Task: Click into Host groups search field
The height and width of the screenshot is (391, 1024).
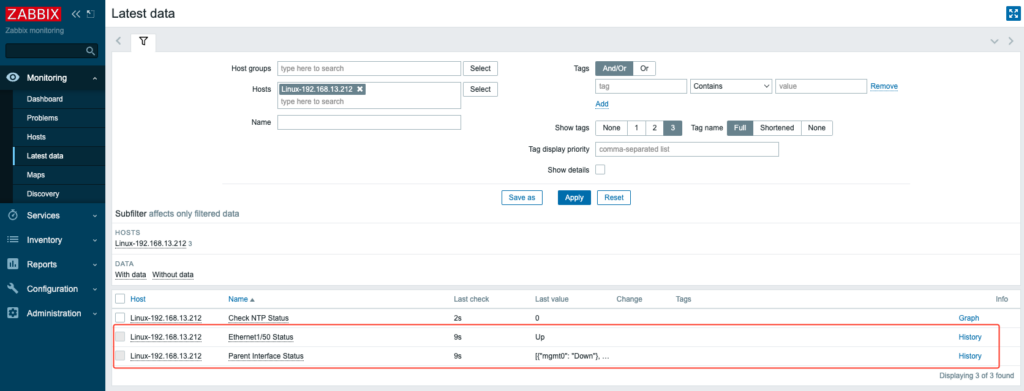Action: (x=369, y=68)
